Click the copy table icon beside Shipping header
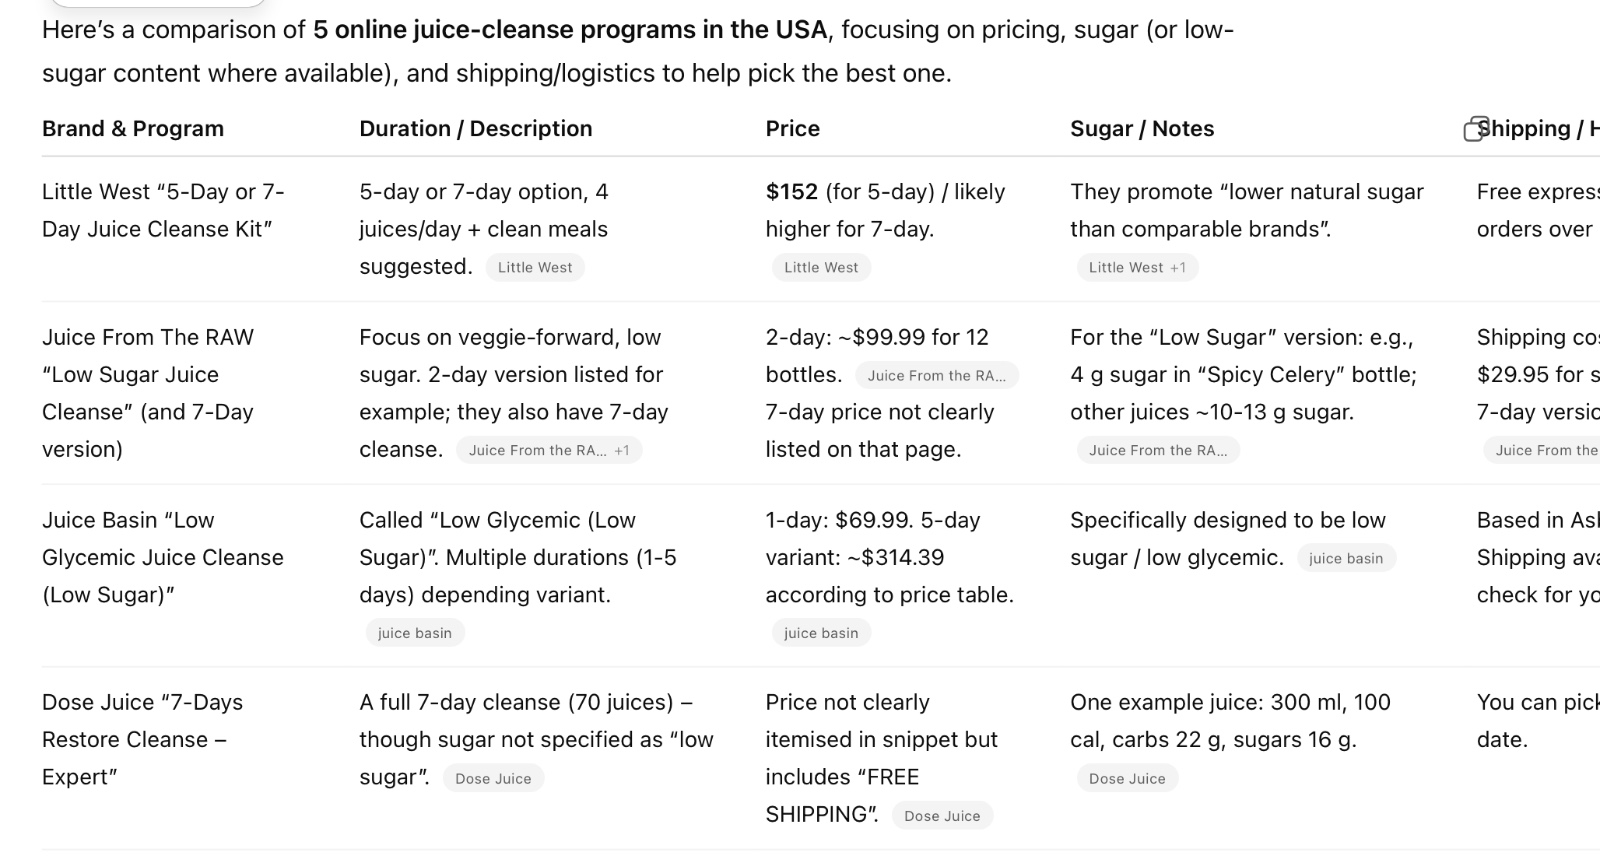The height and width of the screenshot is (856, 1600). pyautogui.click(x=1475, y=129)
